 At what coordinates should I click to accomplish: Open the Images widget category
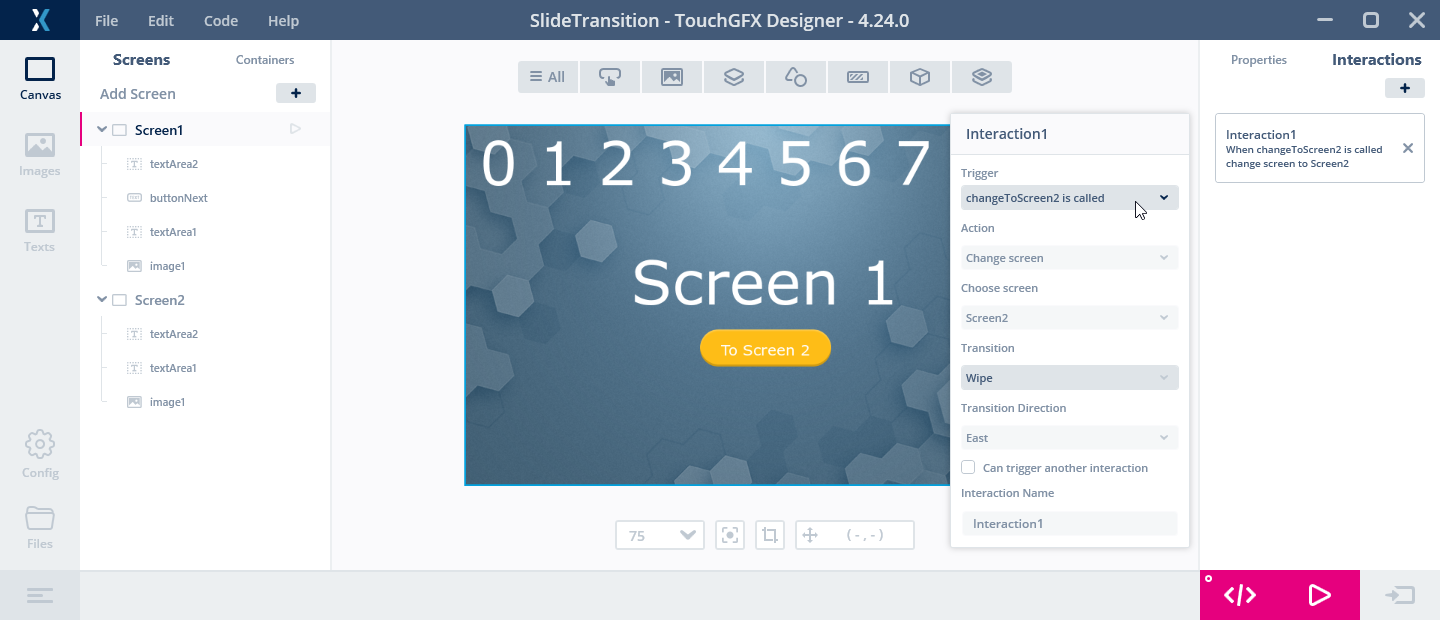672,77
